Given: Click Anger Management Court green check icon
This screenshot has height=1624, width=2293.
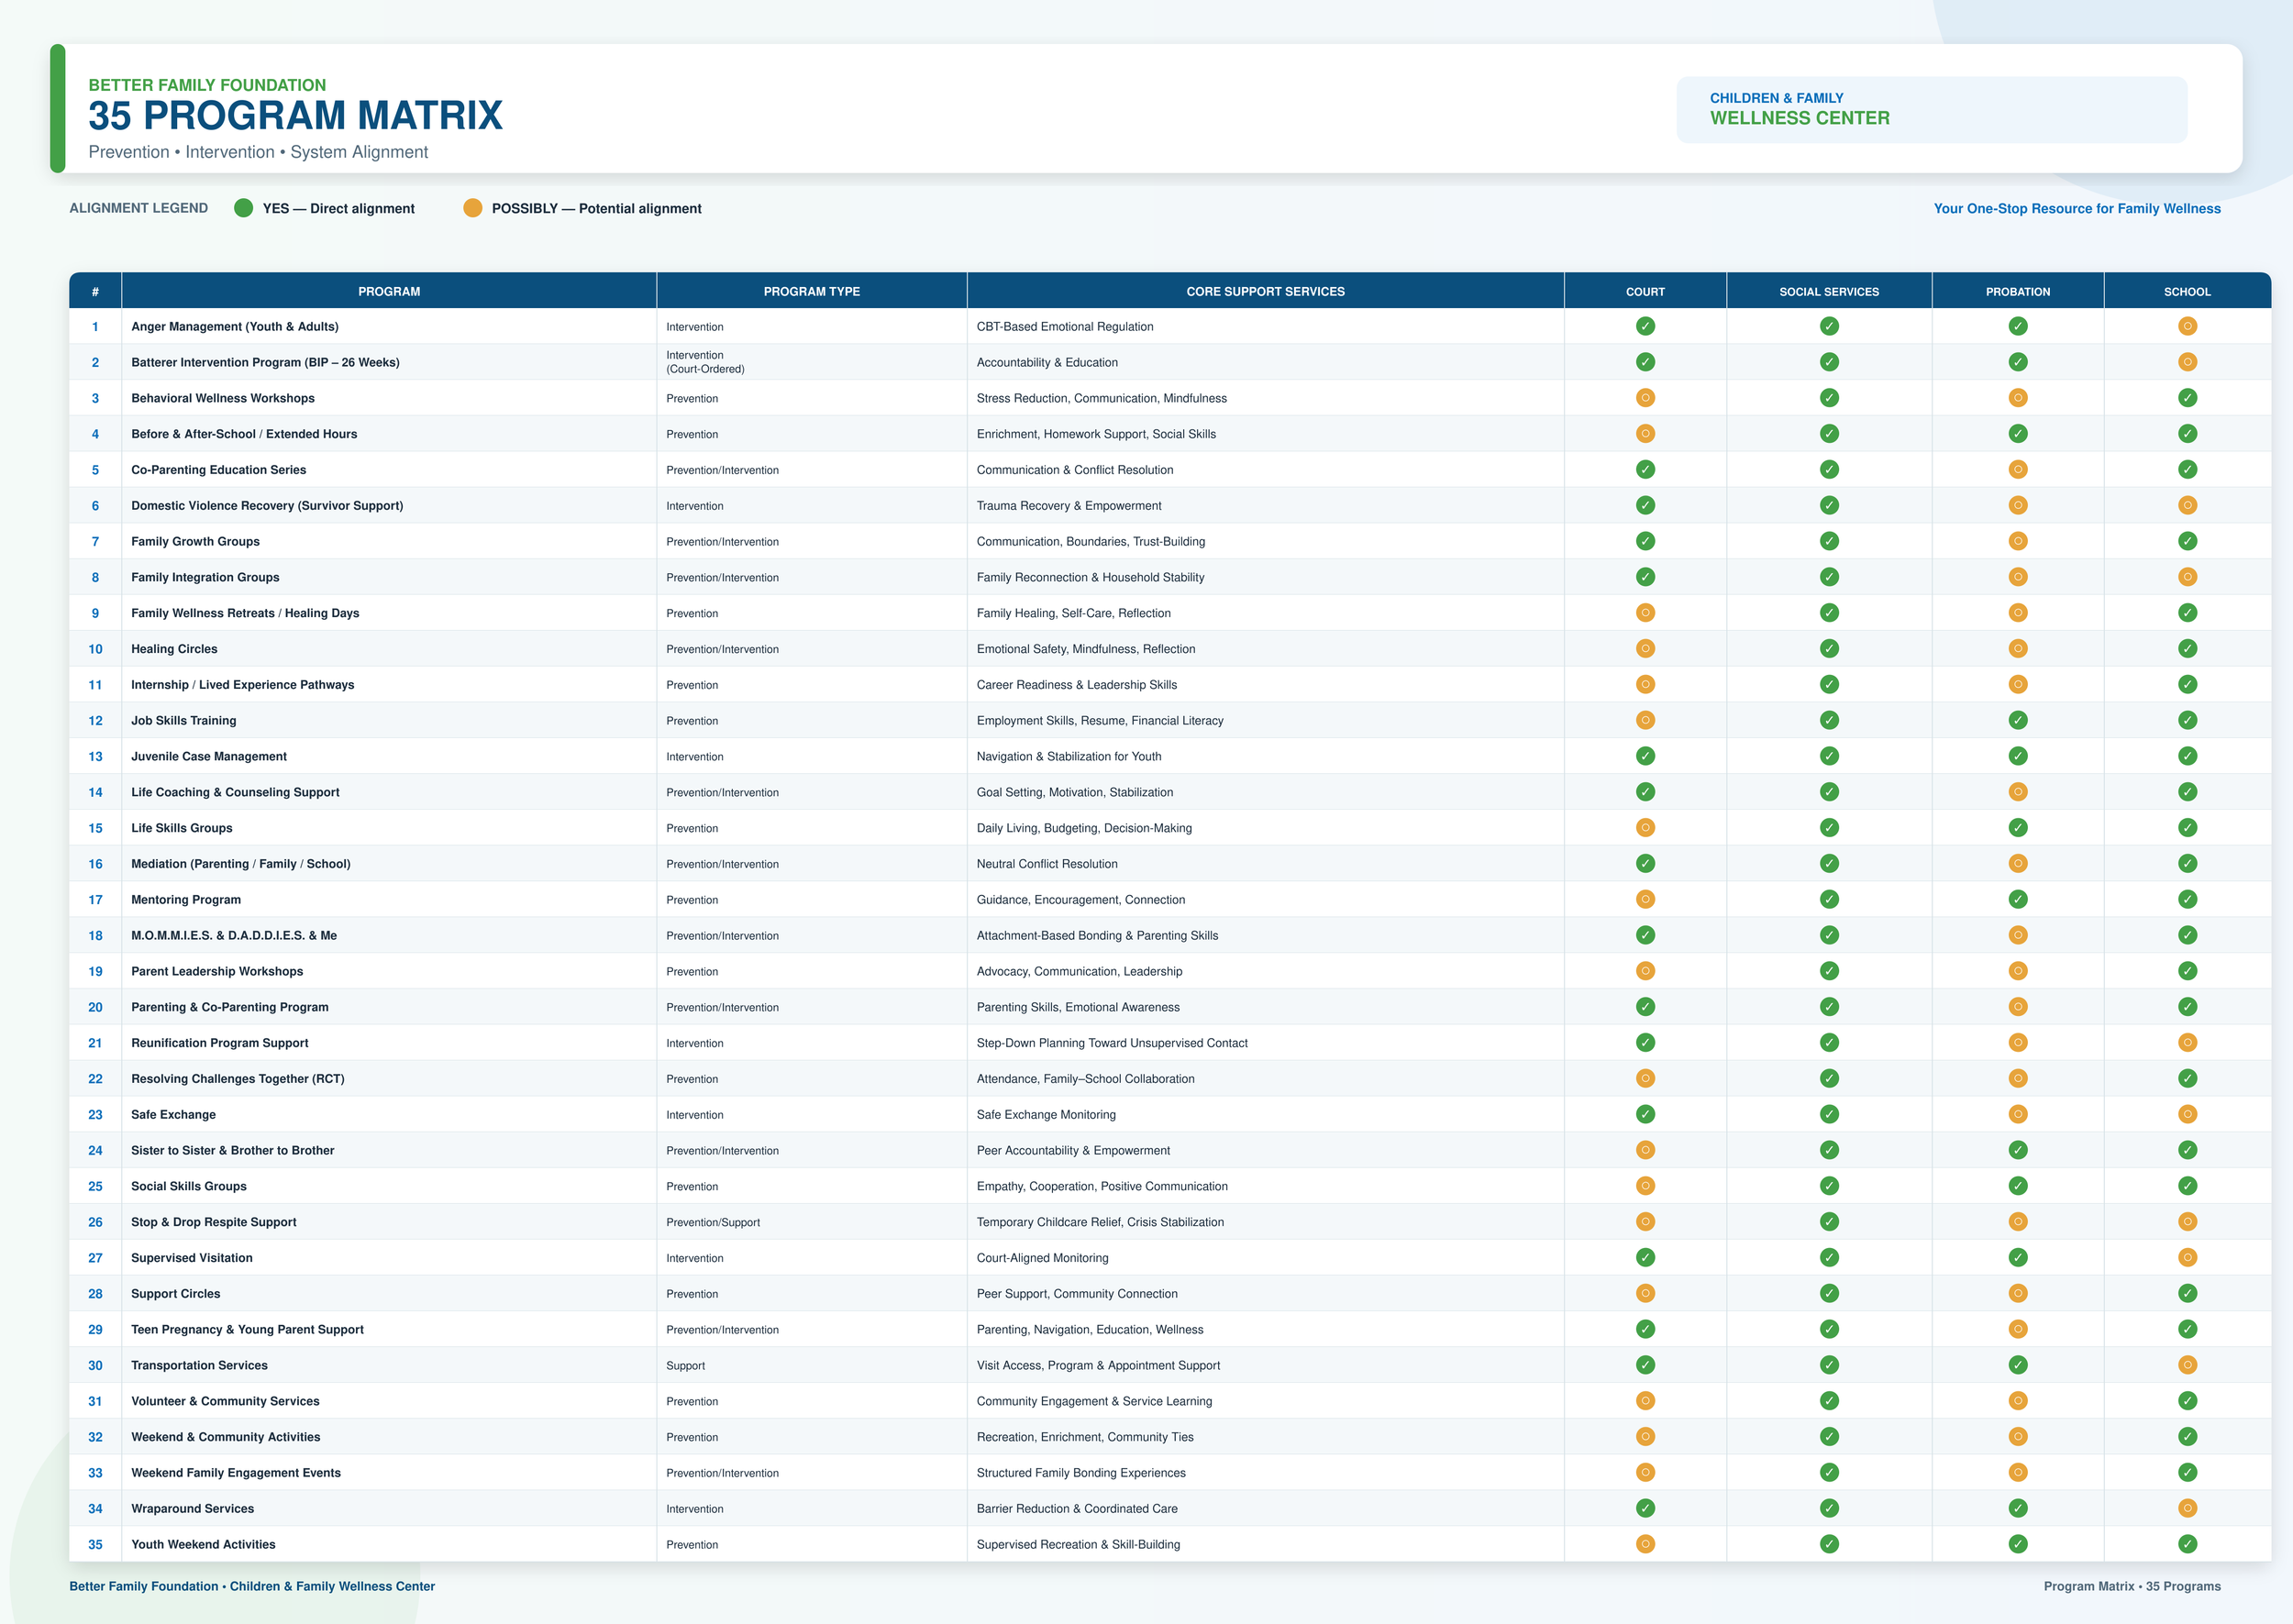Looking at the screenshot, I should point(1645,326).
